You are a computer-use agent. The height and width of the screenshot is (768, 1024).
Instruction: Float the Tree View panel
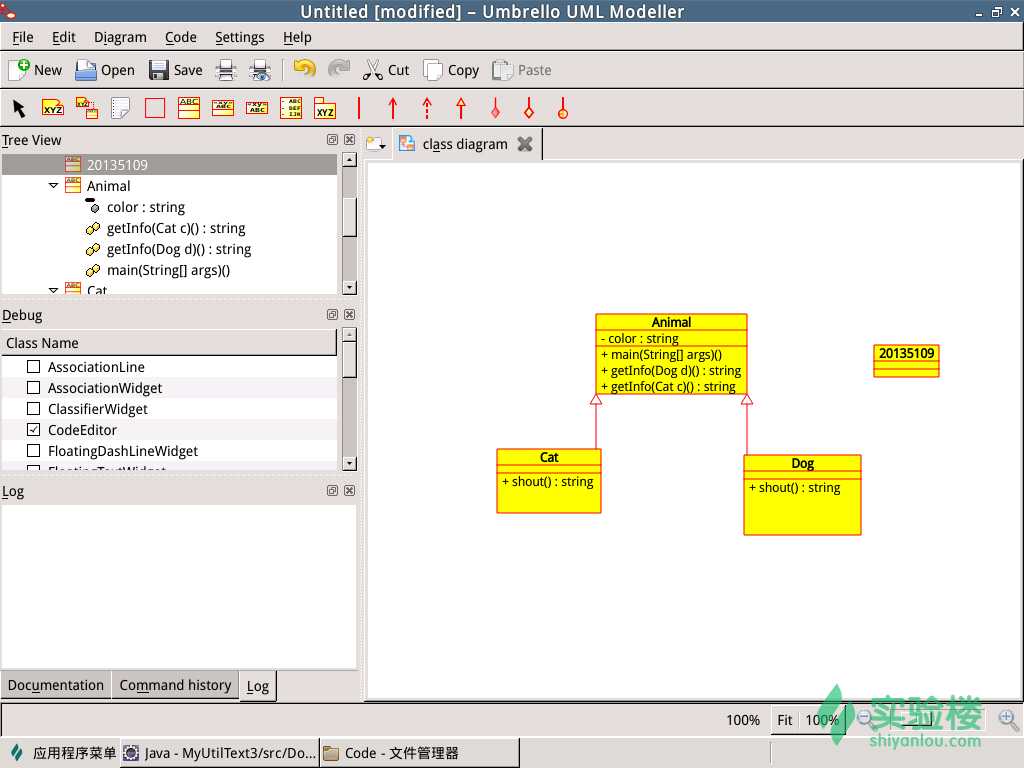[332, 140]
